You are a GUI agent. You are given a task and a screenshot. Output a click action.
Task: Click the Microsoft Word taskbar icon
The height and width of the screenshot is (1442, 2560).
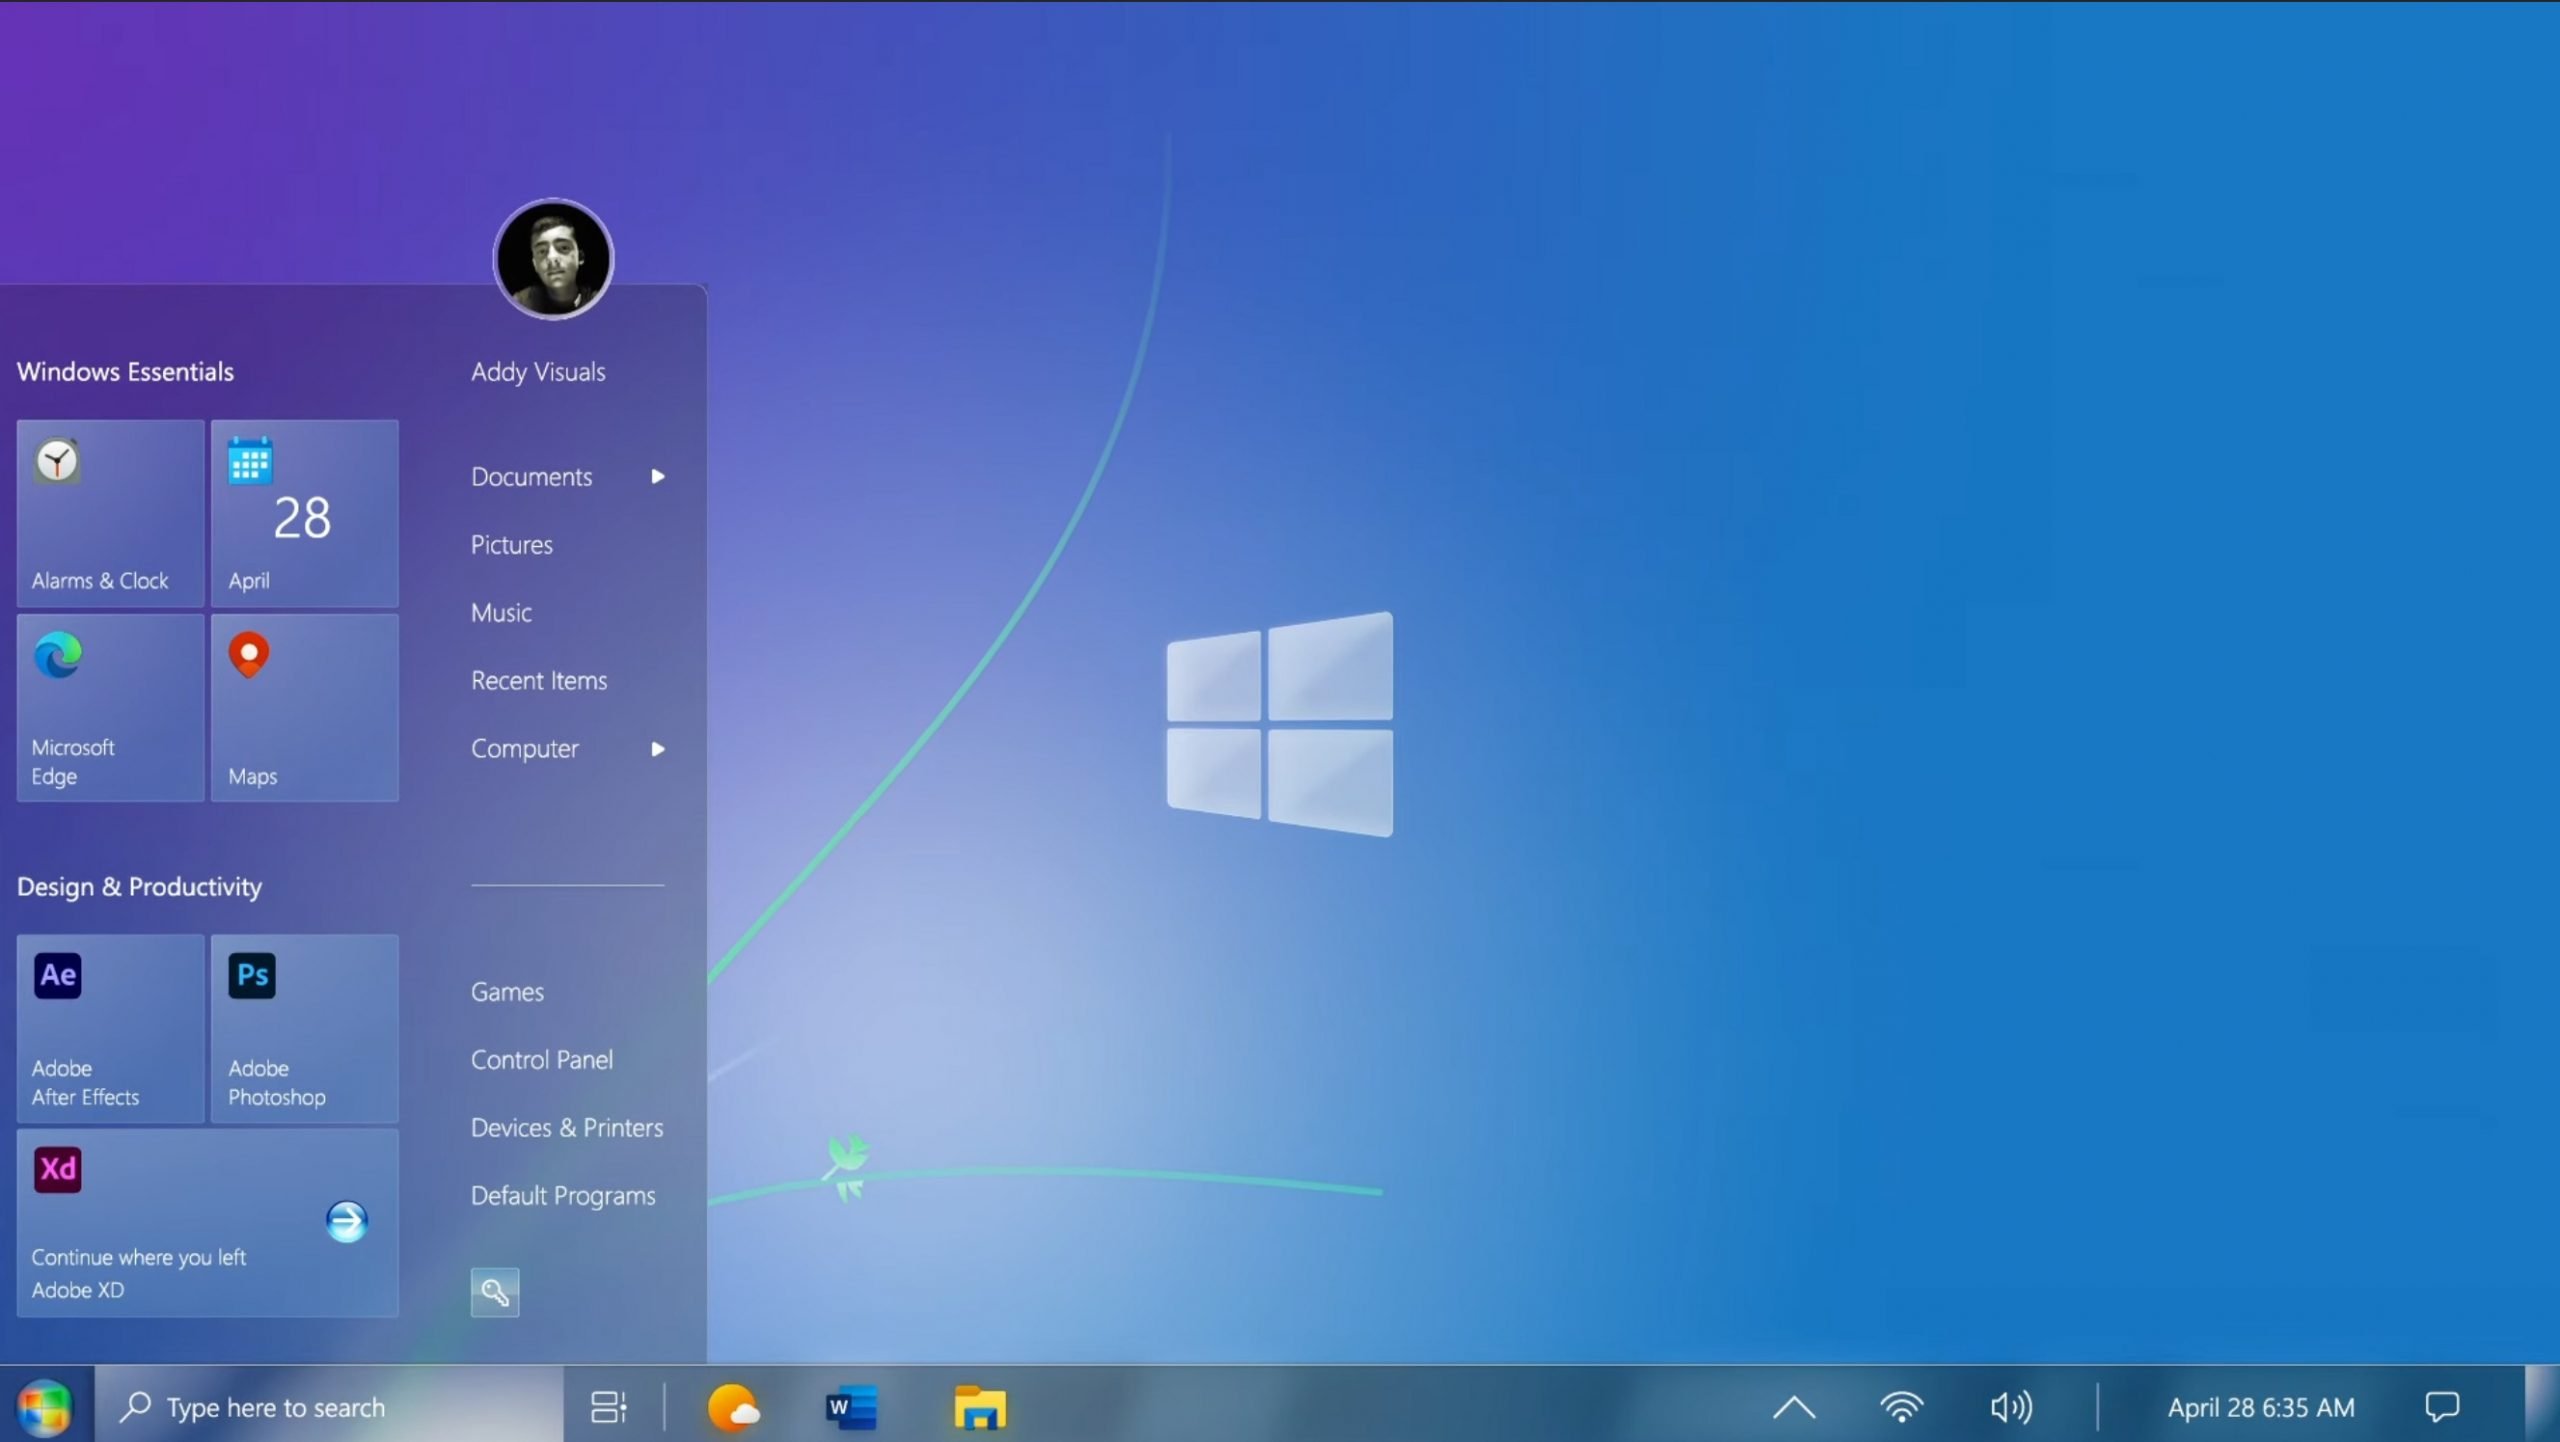pyautogui.click(x=853, y=1405)
